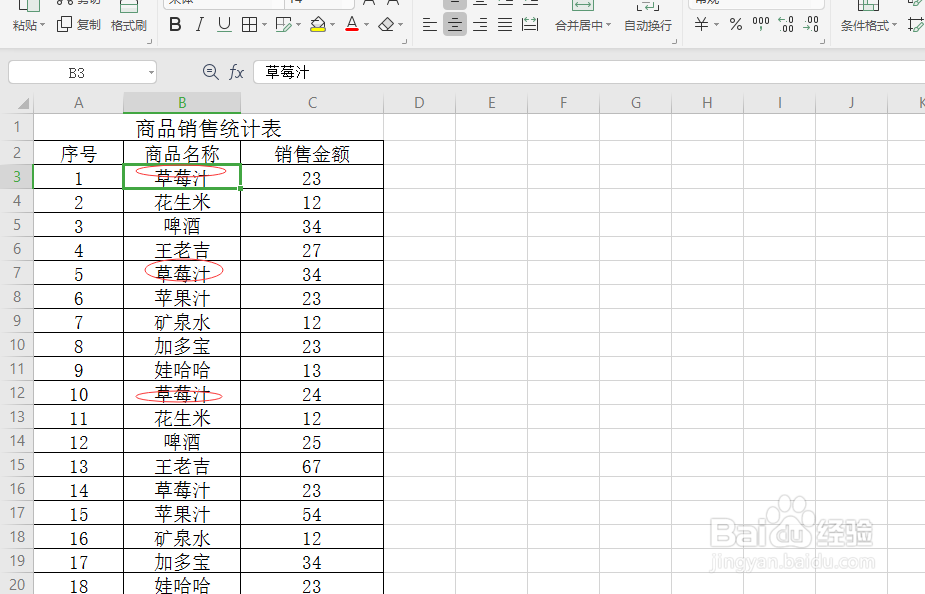Expand the fill color dropdown arrow
Screen dimensions: 925x594
[332, 25]
